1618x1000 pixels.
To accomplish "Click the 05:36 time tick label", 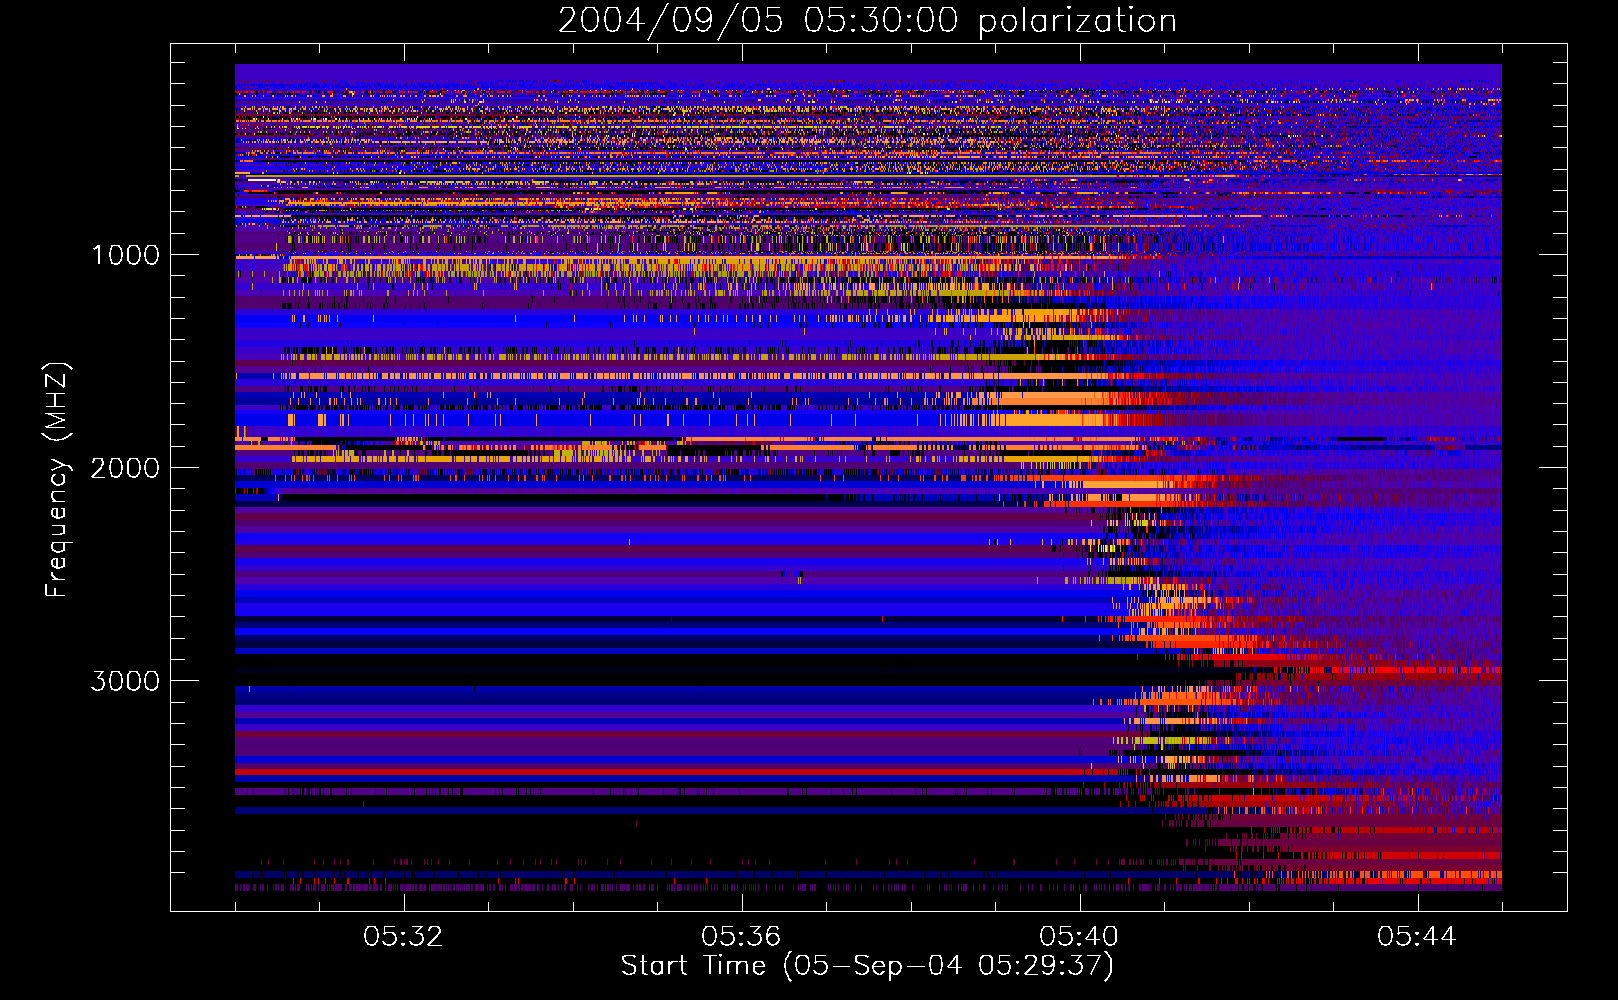I will pyautogui.click(x=741, y=936).
